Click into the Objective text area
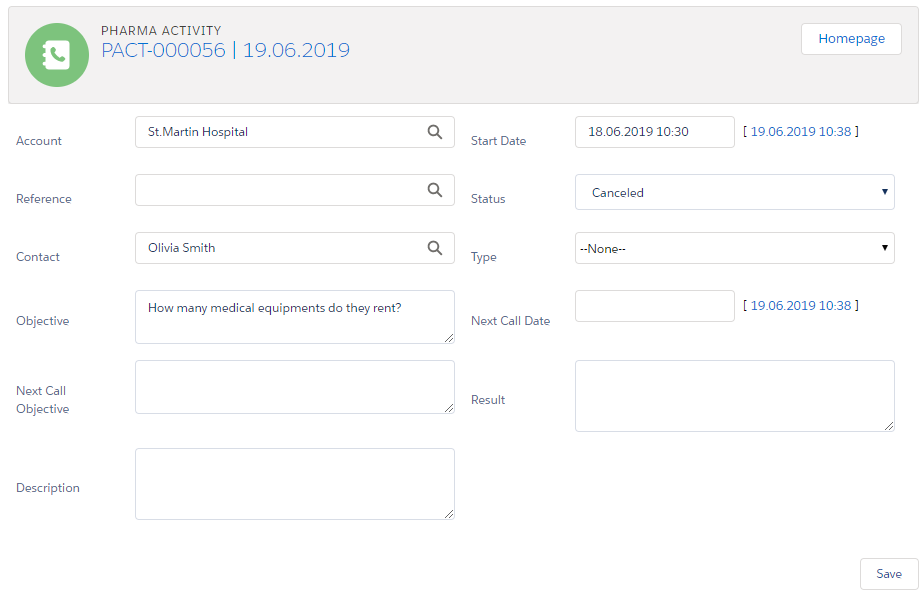 [294, 317]
